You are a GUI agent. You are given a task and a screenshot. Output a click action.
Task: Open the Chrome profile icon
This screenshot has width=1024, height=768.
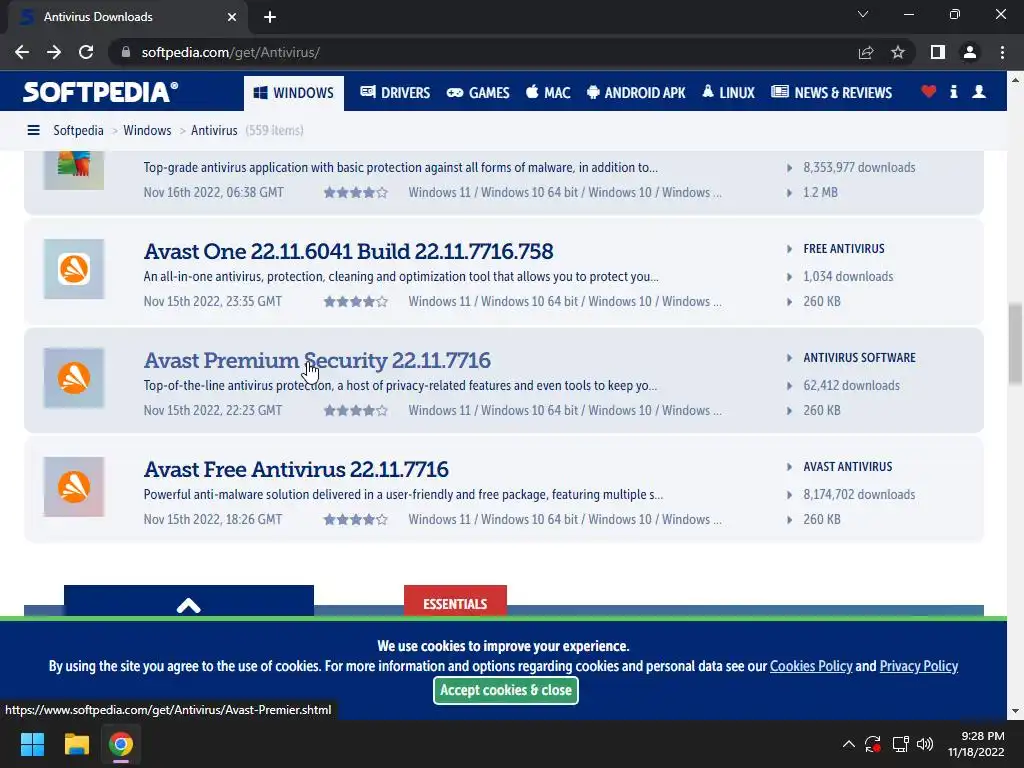tap(970, 52)
